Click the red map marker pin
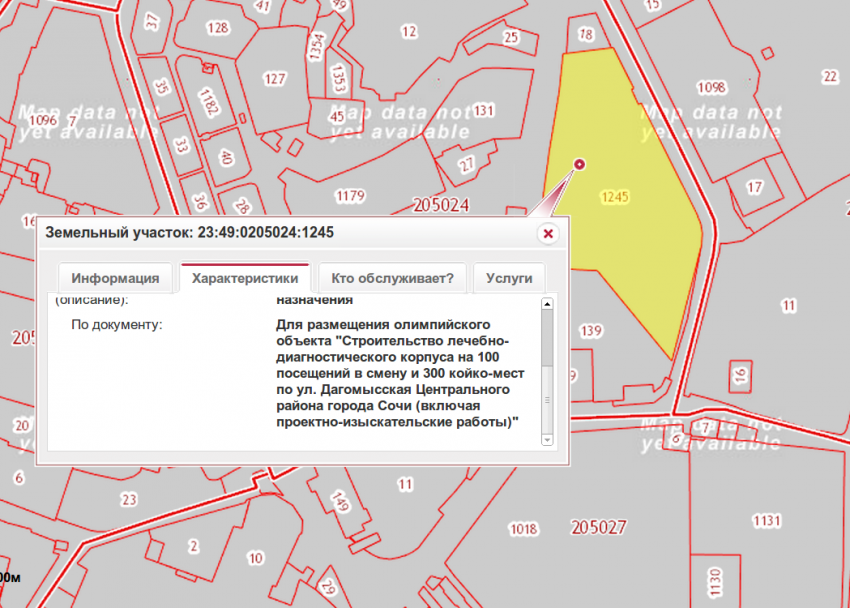Viewport: 850px width, 608px height. (x=579, y=164)
